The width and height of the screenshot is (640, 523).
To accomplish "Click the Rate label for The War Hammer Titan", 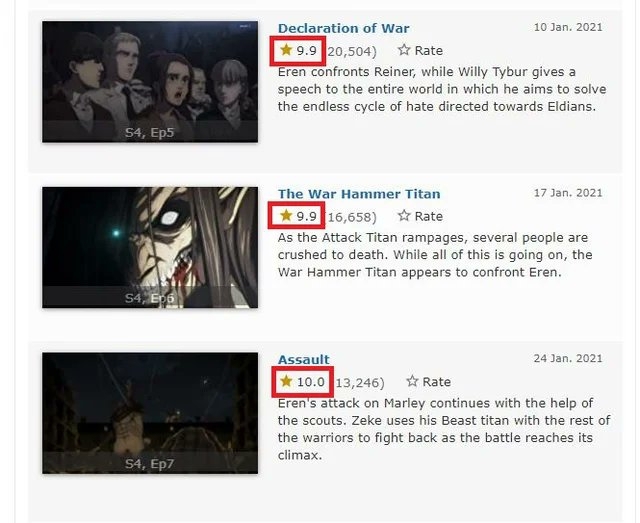I will [x=429, y=216].
